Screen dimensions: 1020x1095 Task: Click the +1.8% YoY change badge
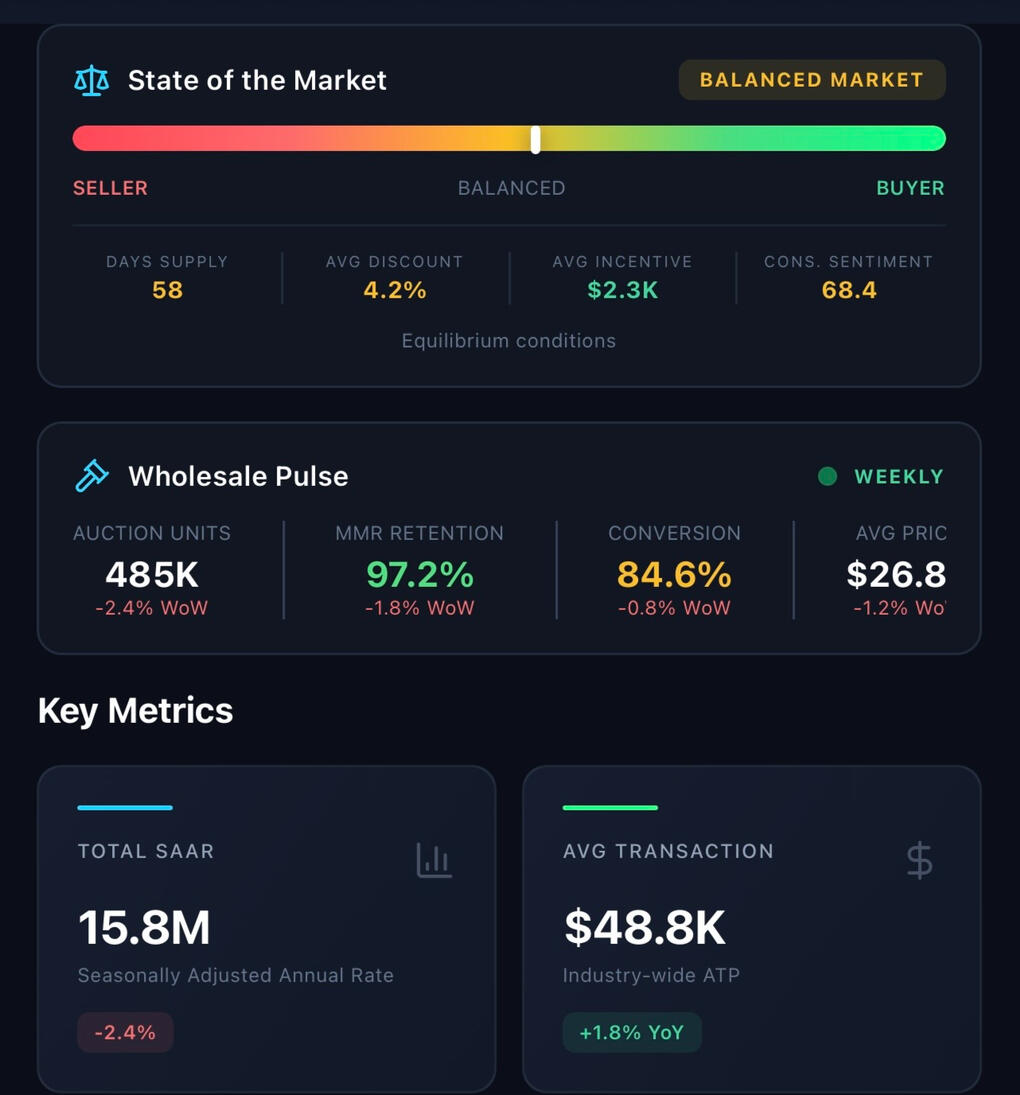632,1033
